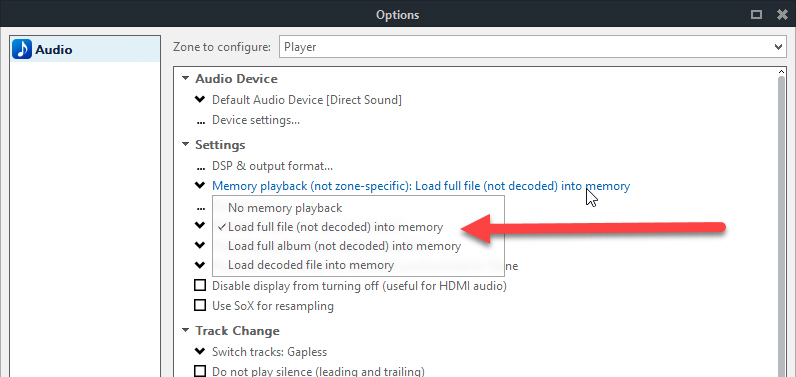Click the chevron icon beside Switch tracks: Gapless
Image resolution: width=796 pixels, height=377 pixels.
(x=200, y=351)
